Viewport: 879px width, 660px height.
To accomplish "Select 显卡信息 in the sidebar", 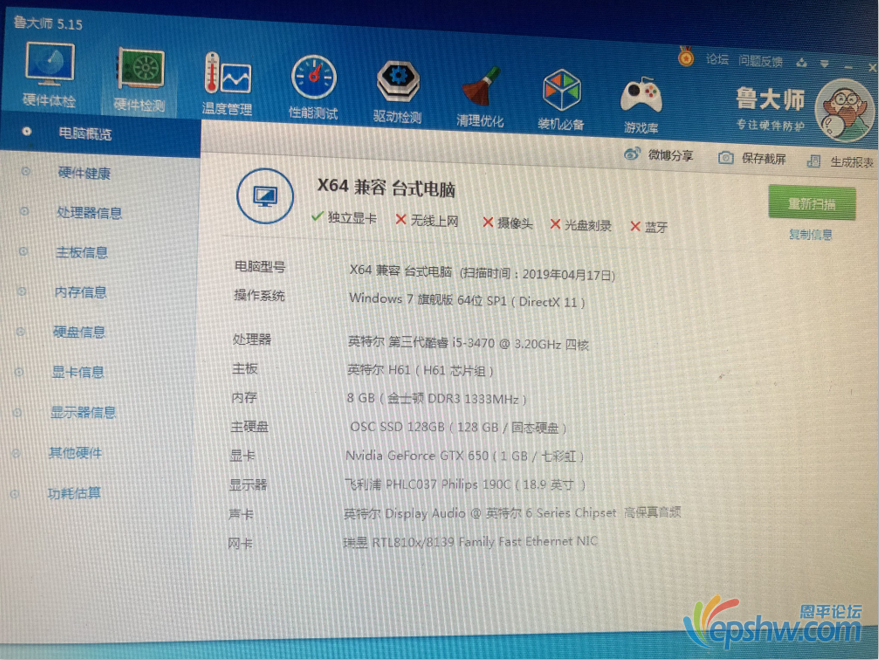I will coord(77,372).
